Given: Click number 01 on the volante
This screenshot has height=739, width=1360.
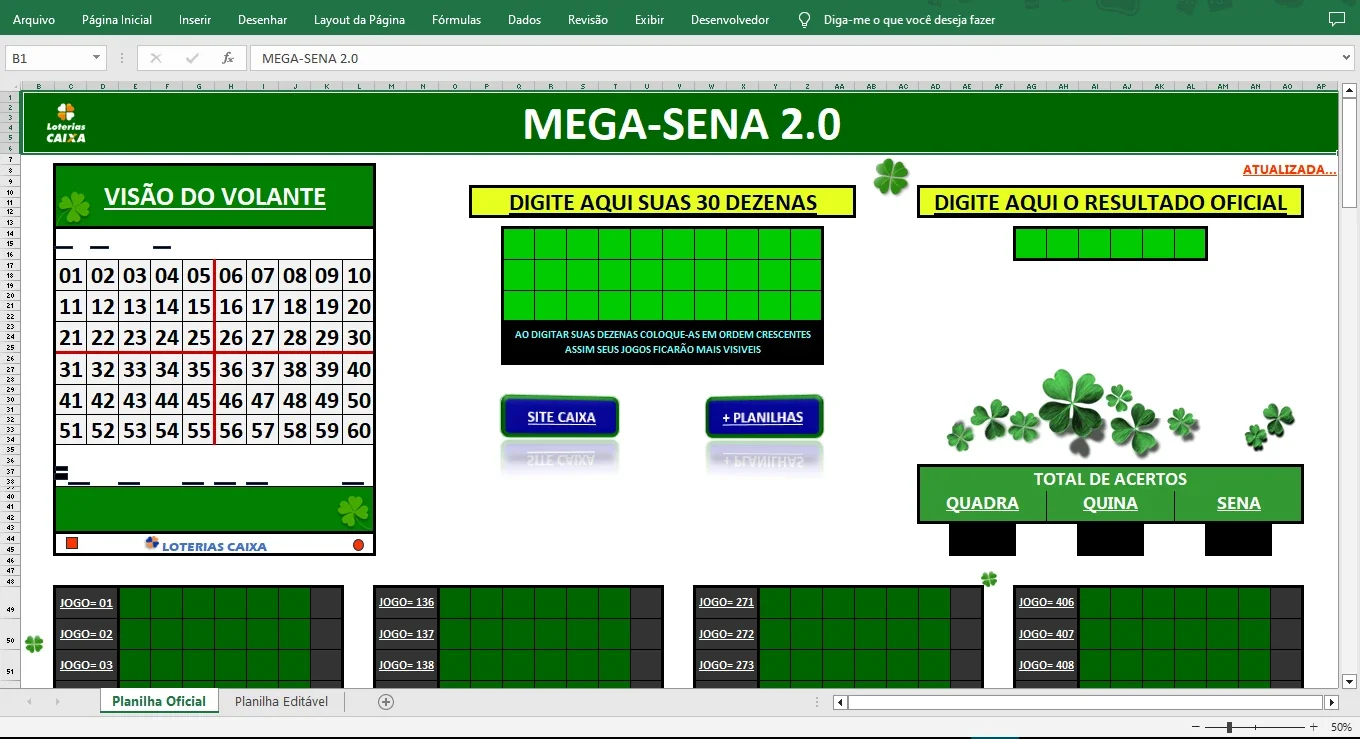Looking at the screenshot, I should tap(71, 276).
